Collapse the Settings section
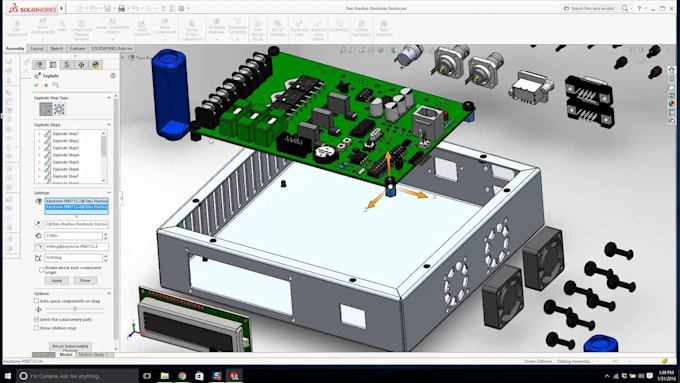Viewport: 680px width, 383px height. [x=109, y=193]
